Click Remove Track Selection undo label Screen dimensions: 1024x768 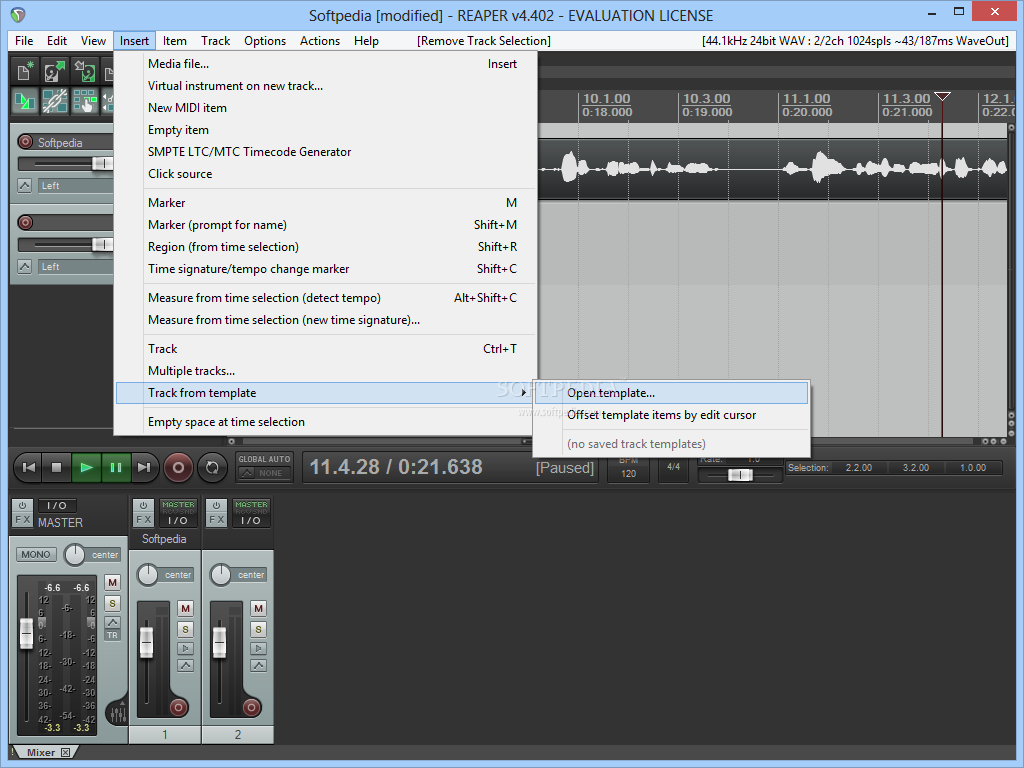[484, 40]
